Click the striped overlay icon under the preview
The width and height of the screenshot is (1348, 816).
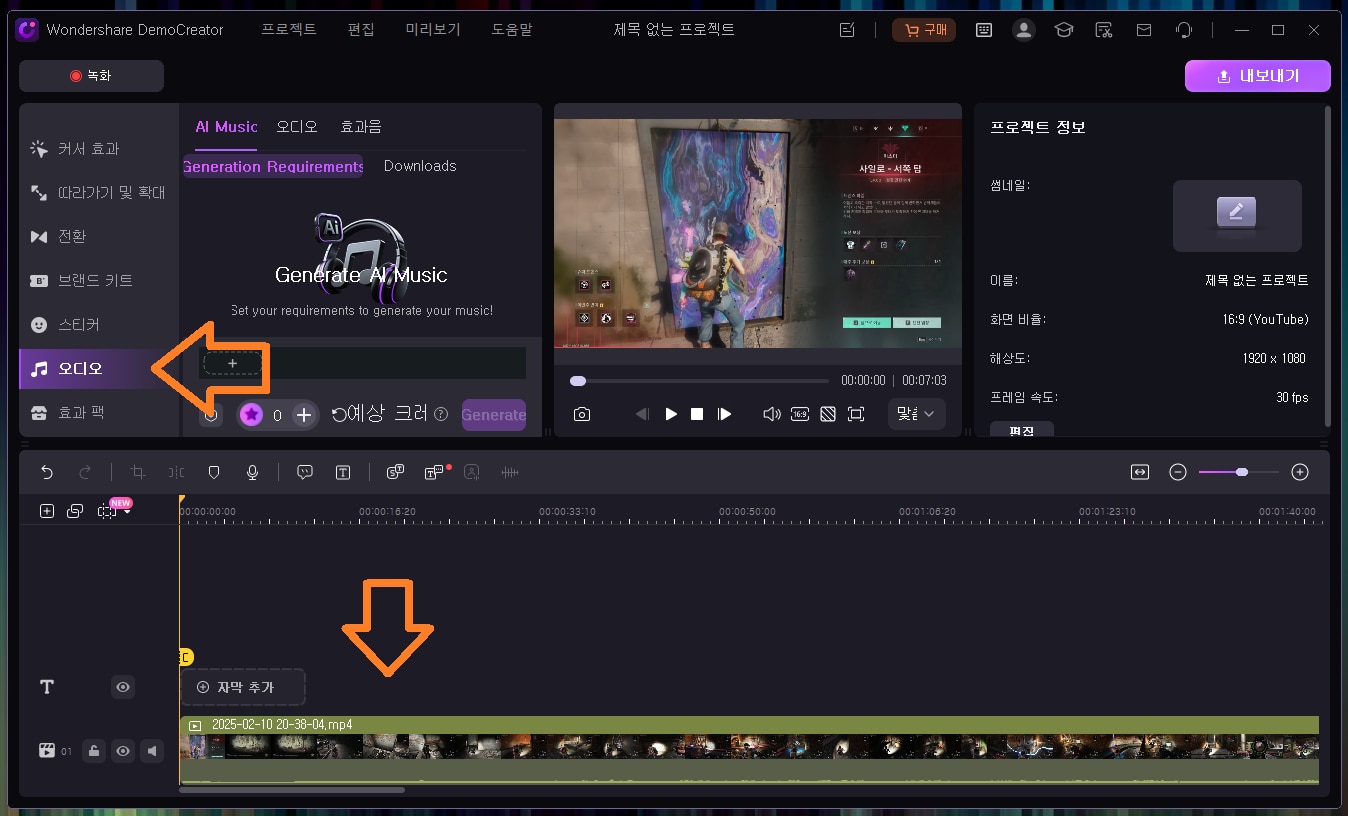pos(828,414)
